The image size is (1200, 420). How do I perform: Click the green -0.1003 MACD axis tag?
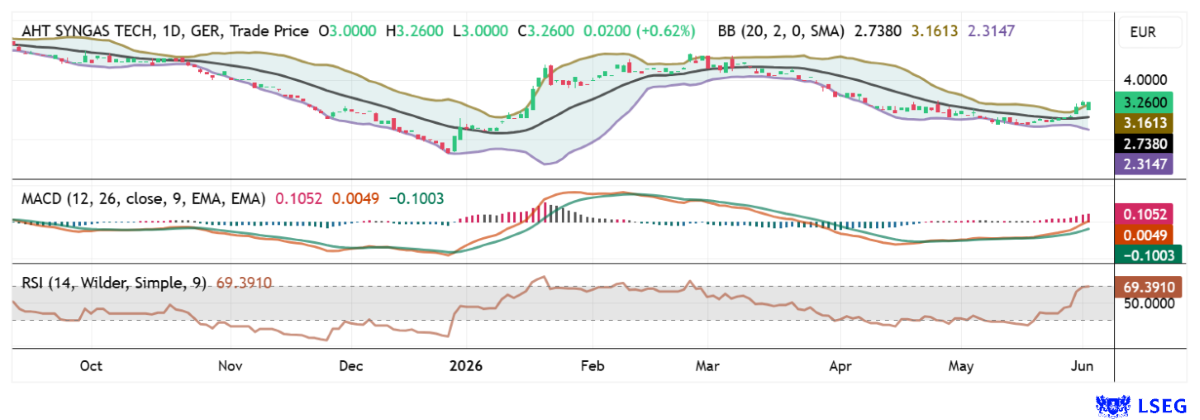(x=1149, y=255)
